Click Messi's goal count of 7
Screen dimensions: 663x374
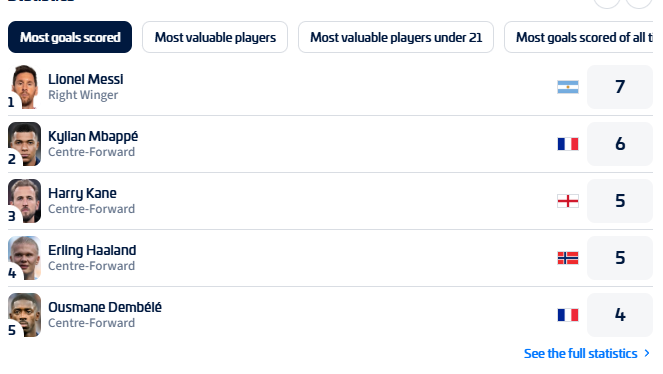(x=620, y=87)
